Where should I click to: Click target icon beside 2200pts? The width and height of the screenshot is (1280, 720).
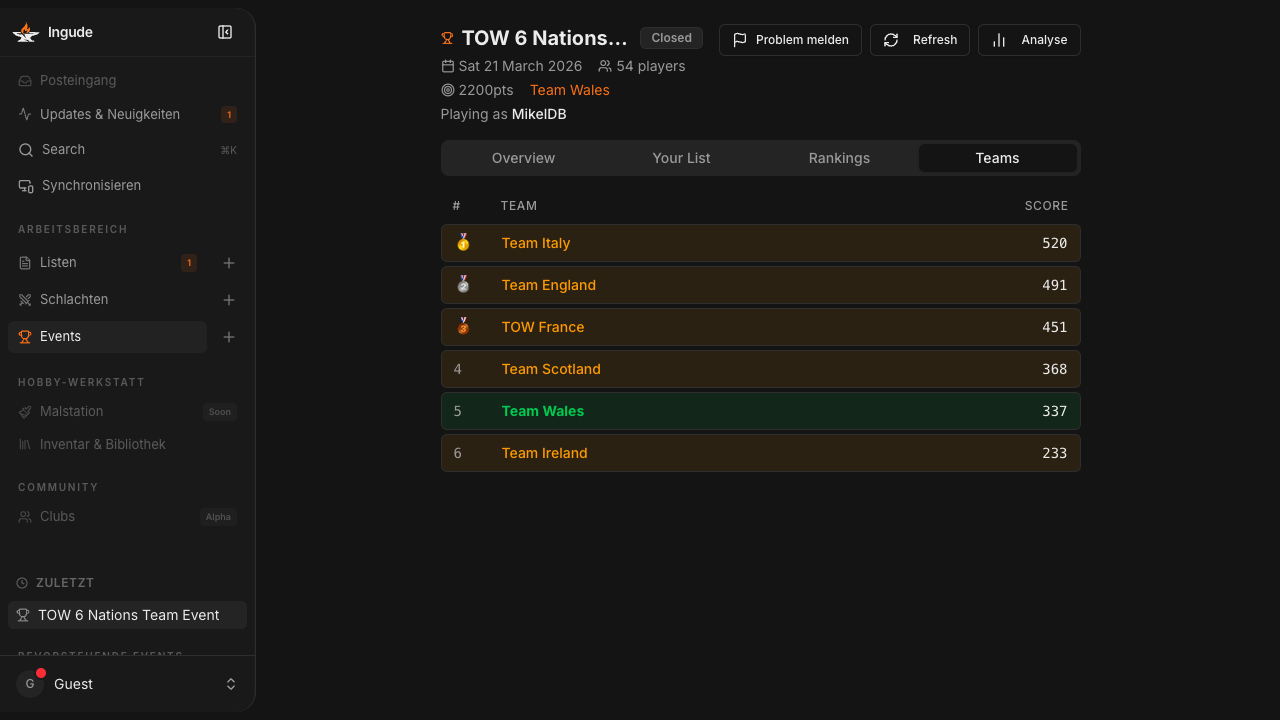click(447, 90)
